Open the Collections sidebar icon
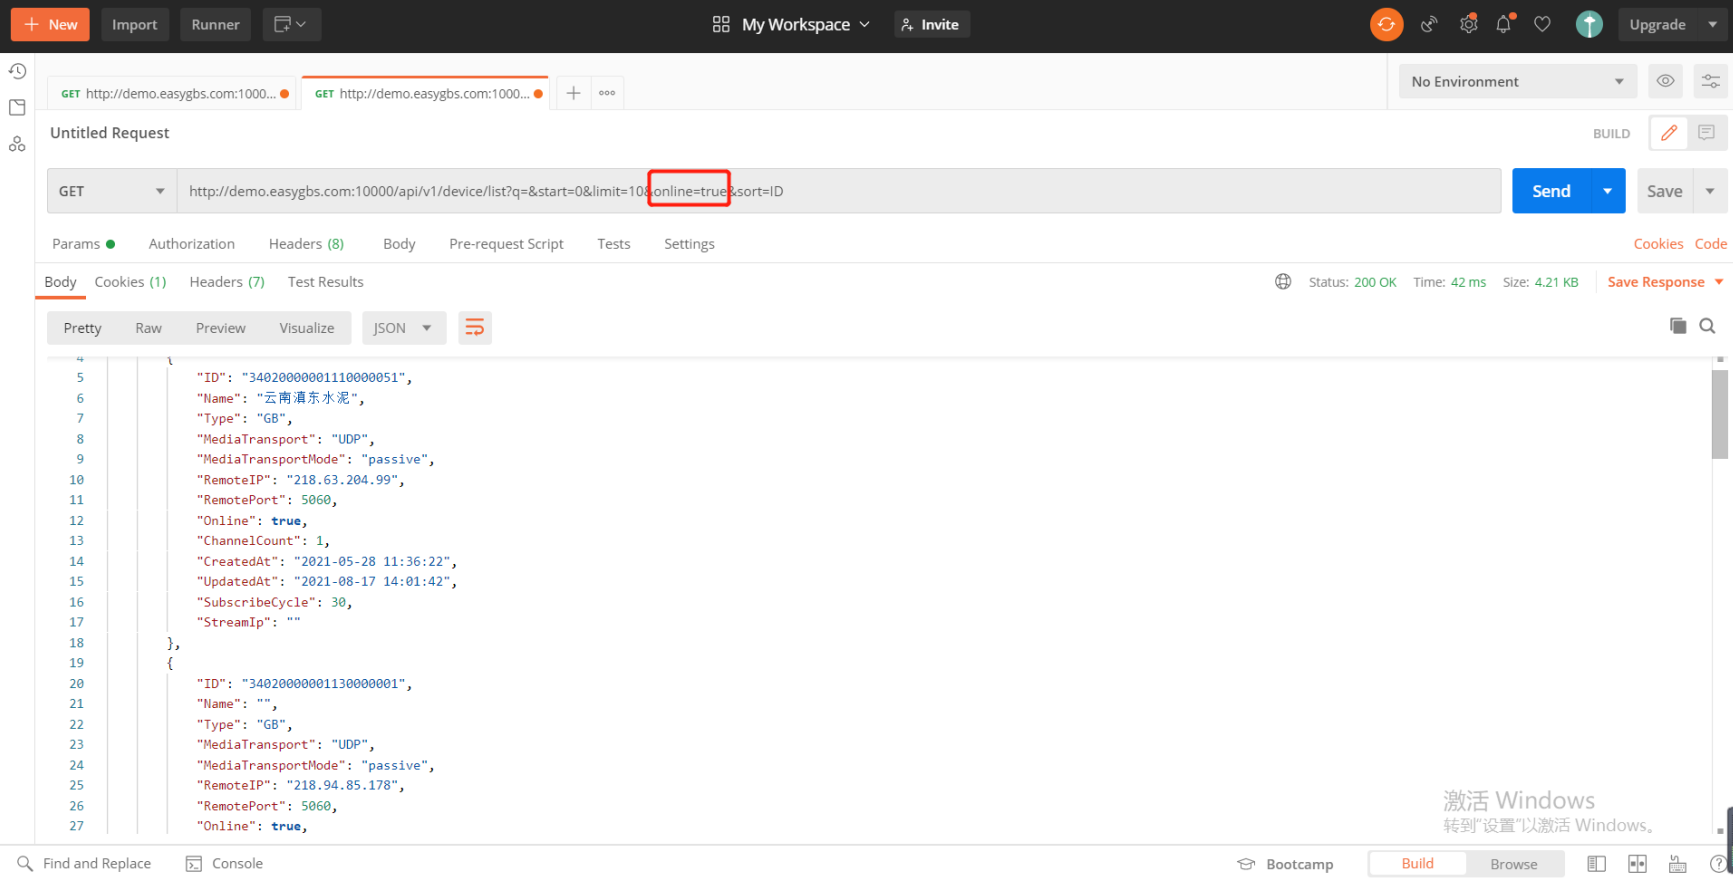Image resolution: width=1733 pixels, height=878 pixels. click(17, 107)
